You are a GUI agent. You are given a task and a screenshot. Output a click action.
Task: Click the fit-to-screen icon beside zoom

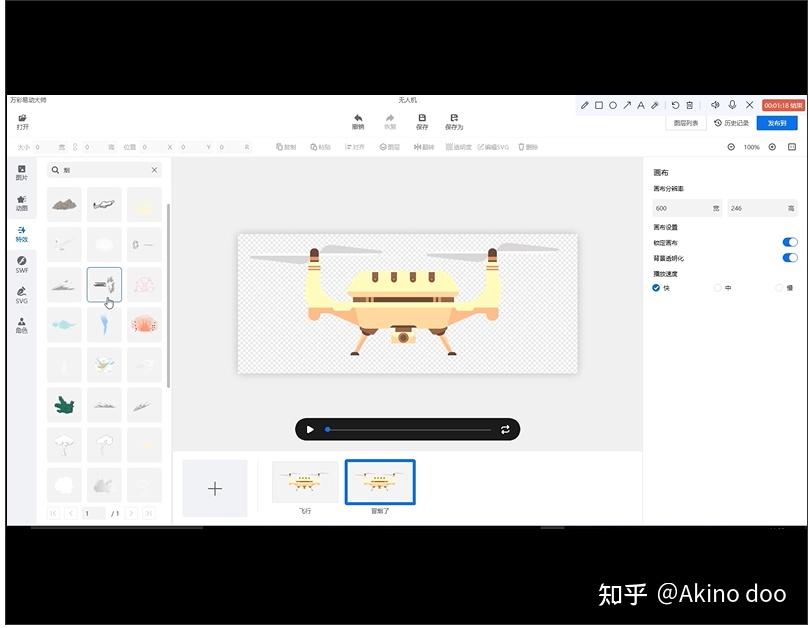(x=792, y=147)
